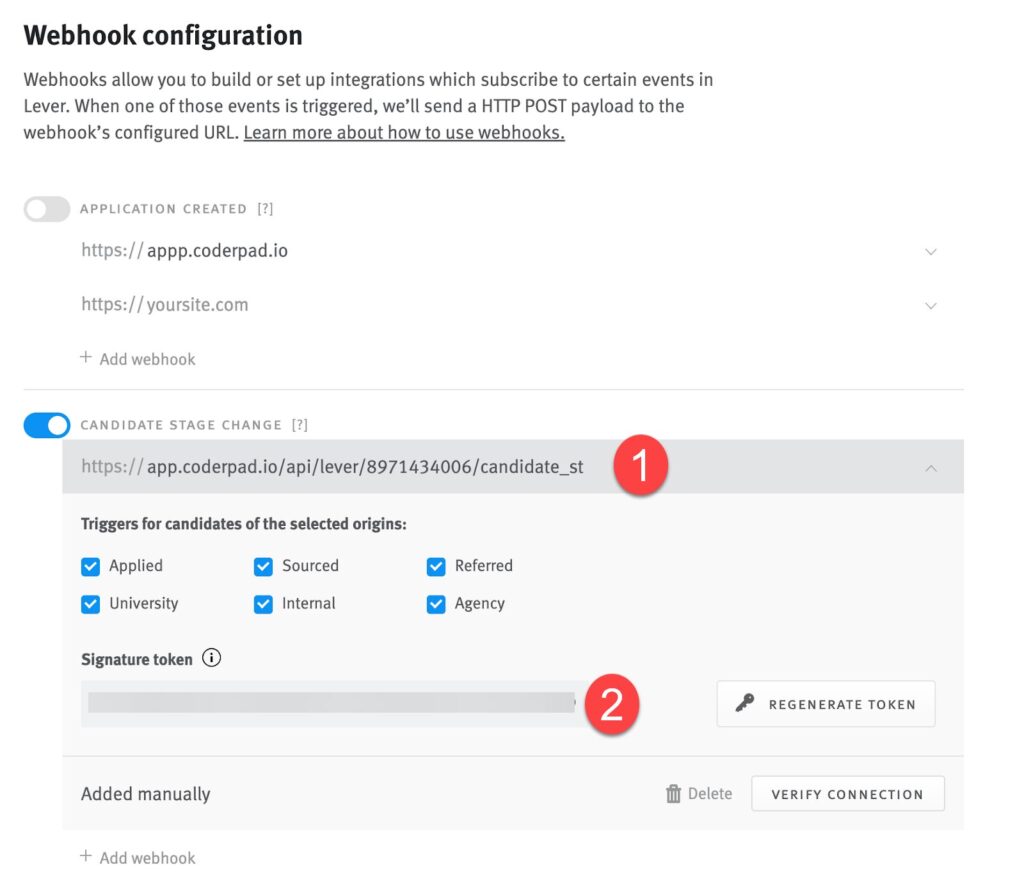Screen dimensions: 1024x886
Task: Click the Regenerate Token button
Action: click(x=825, y=703)
